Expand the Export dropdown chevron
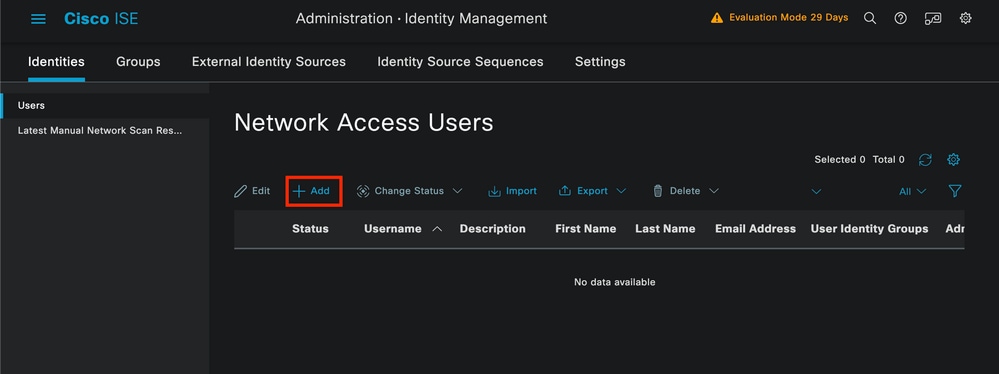Image resolution: width=999 pixels, height=374 pixels. [621, 191]
